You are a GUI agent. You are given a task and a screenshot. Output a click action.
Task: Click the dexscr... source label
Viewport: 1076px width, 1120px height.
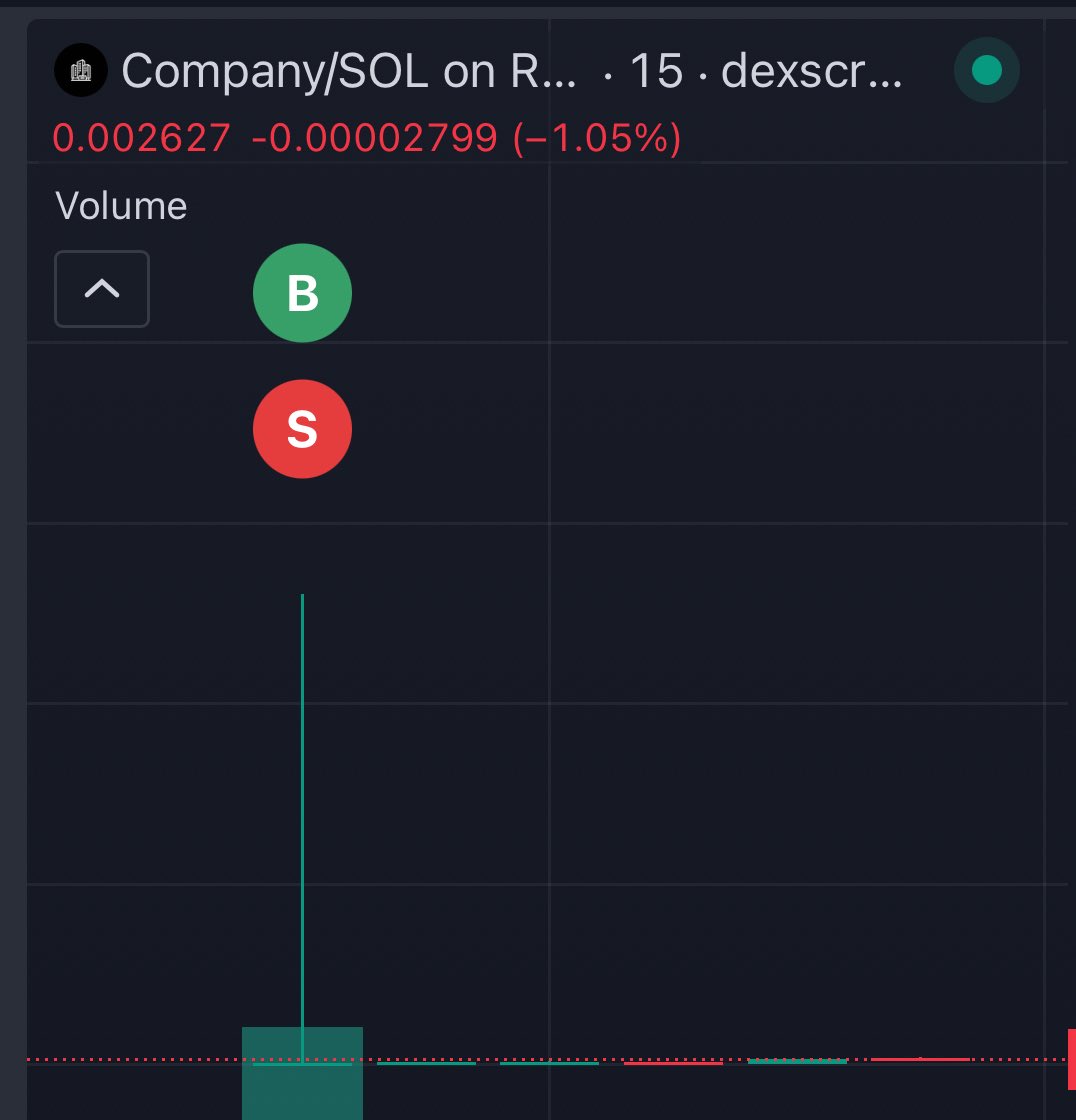tap(812, 71)
